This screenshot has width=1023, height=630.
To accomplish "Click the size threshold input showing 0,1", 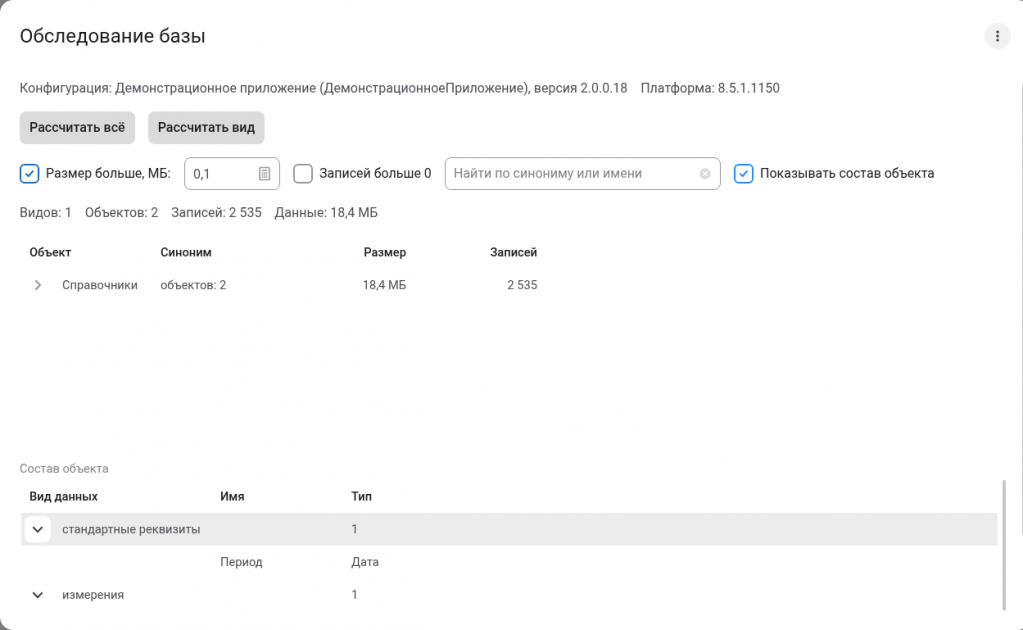I will click(x=222, y=173).
